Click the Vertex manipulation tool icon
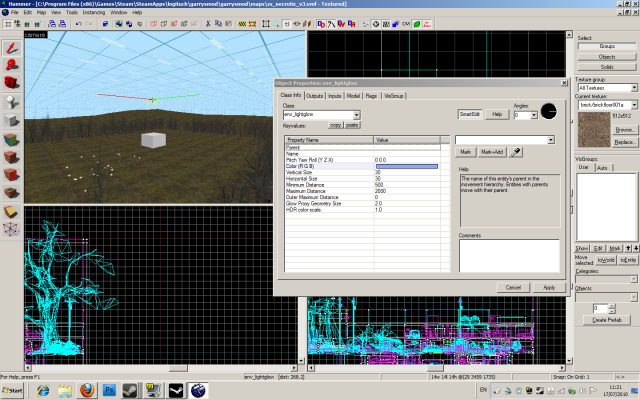Screen dimensions: 640x400 tap(10, 229)
